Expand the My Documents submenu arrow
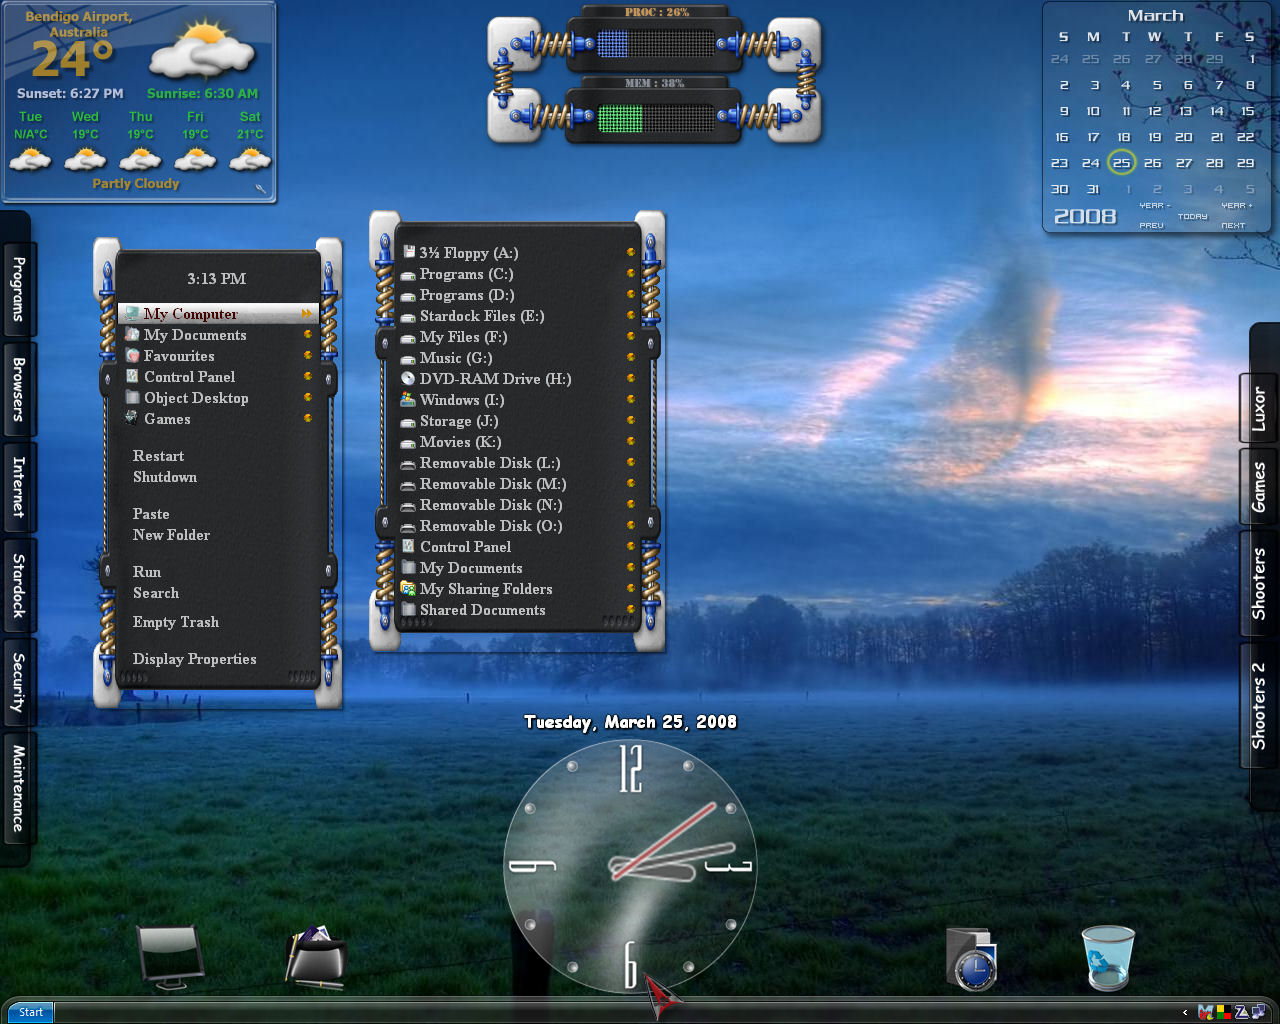 tap(308, 335)
